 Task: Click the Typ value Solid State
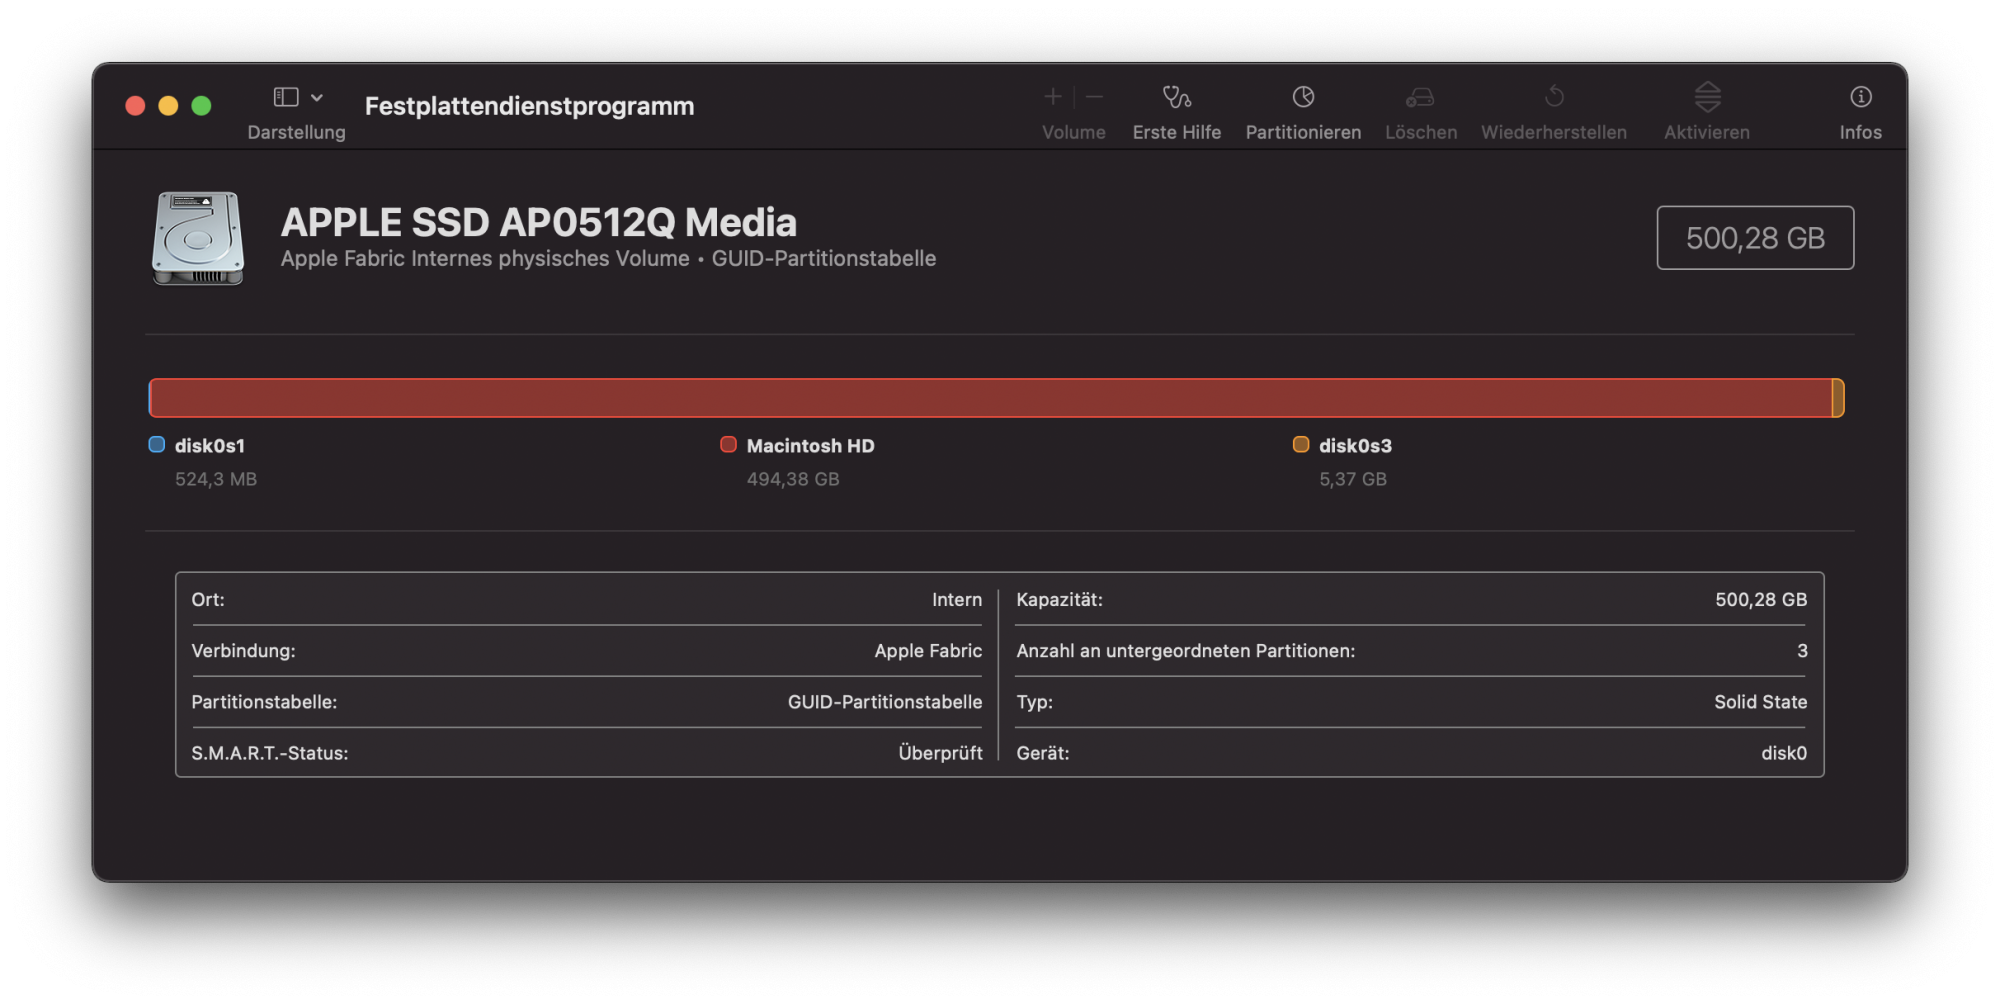click(1760, 702)
